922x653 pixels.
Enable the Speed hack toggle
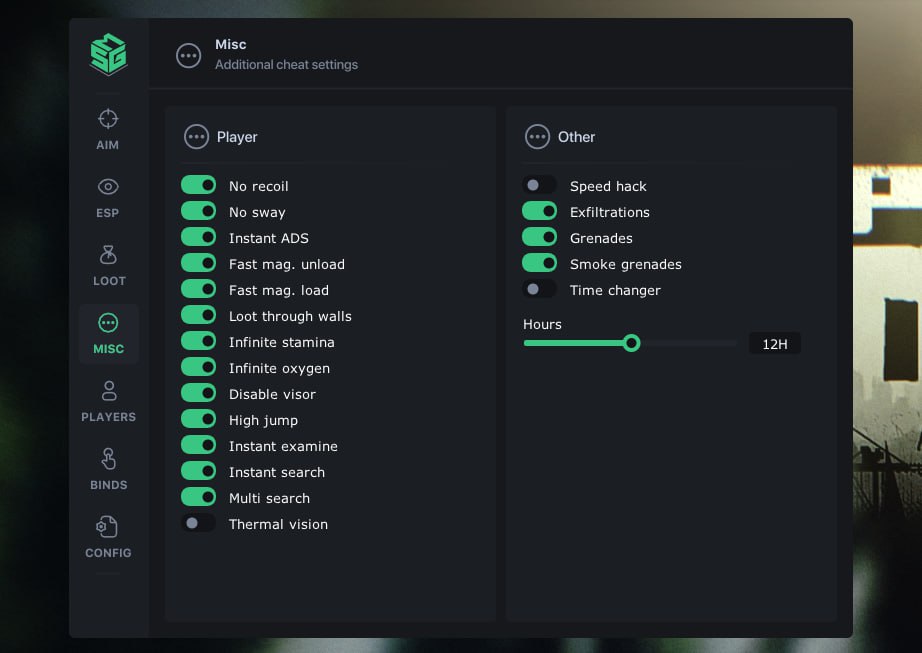click(x=539, y=186)
